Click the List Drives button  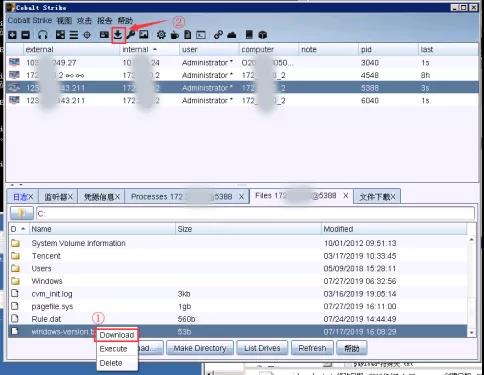(262, 348)
